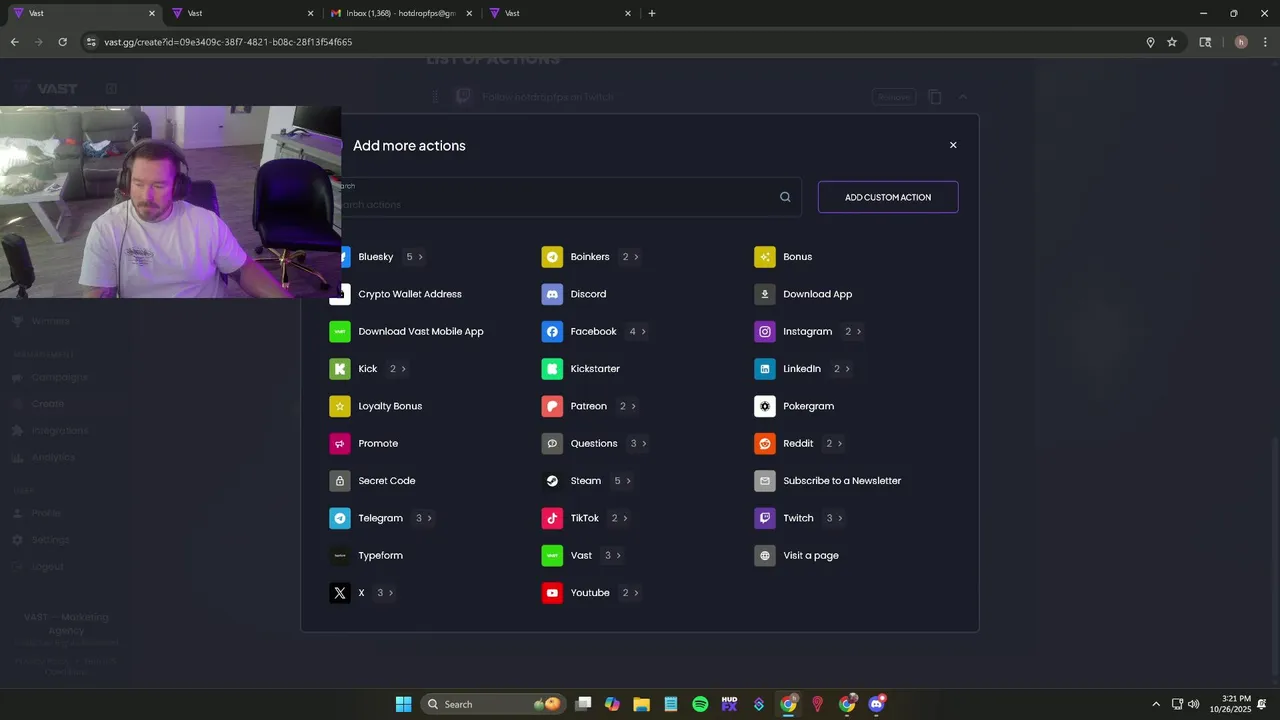This screenshot has height=720, width=1280.
Task: Click the Boinkers action icon
Action: coord(552,257)
